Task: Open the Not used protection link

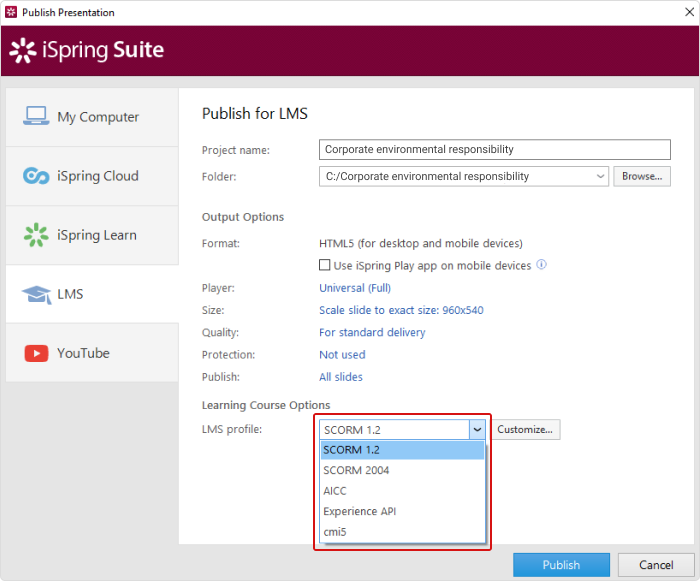Action: coord(342,355)
